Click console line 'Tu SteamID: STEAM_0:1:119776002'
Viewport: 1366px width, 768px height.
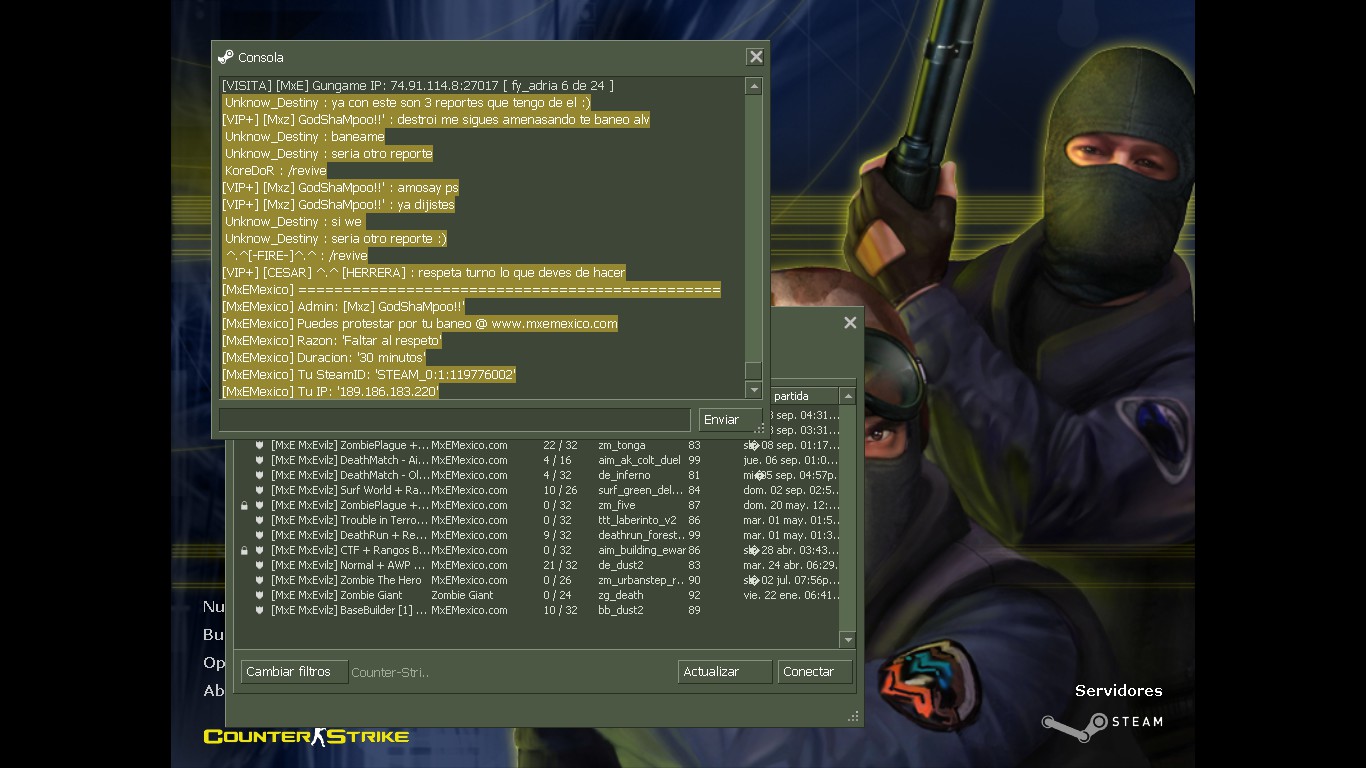[369, 375]
